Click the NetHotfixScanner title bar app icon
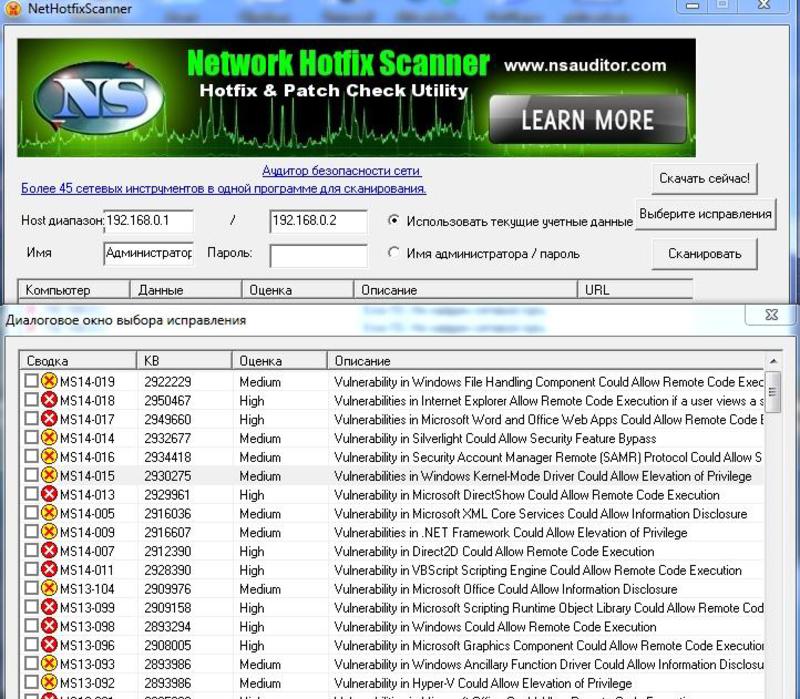Screen dimensions: 800x699 (11, 8)
